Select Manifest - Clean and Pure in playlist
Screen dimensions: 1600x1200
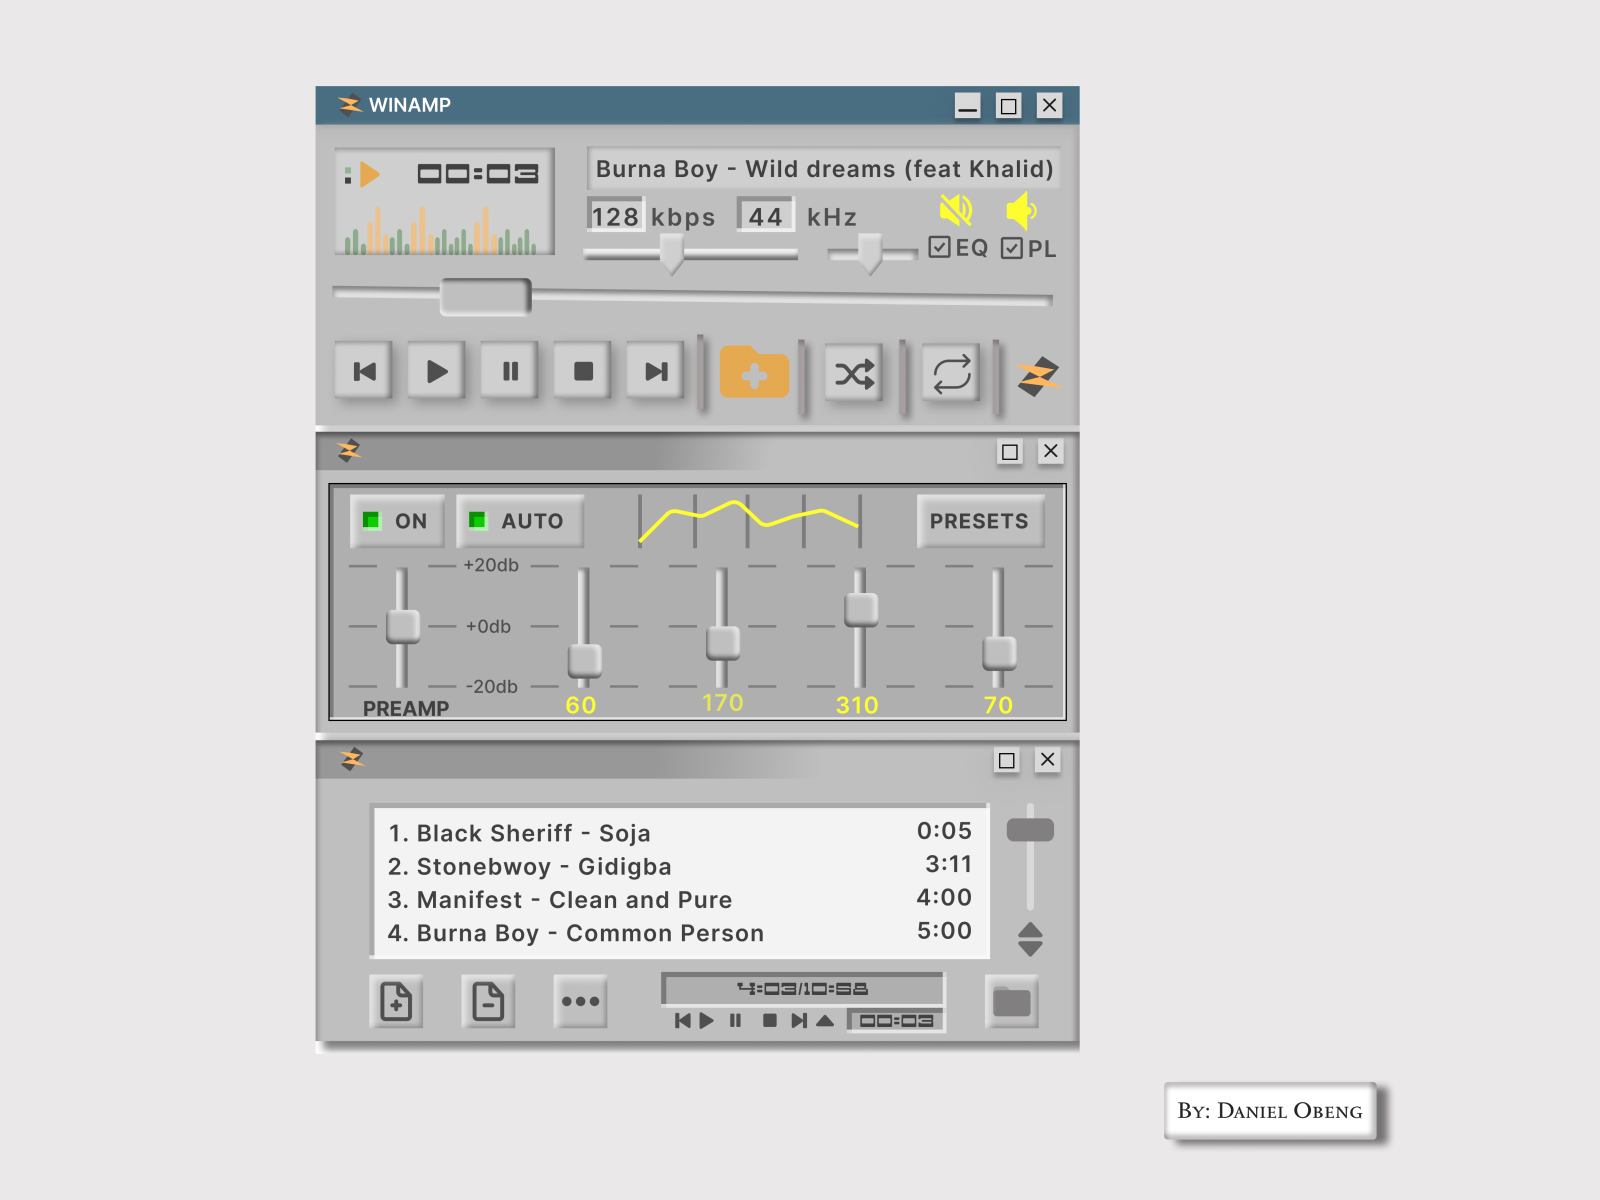[559, 899]
